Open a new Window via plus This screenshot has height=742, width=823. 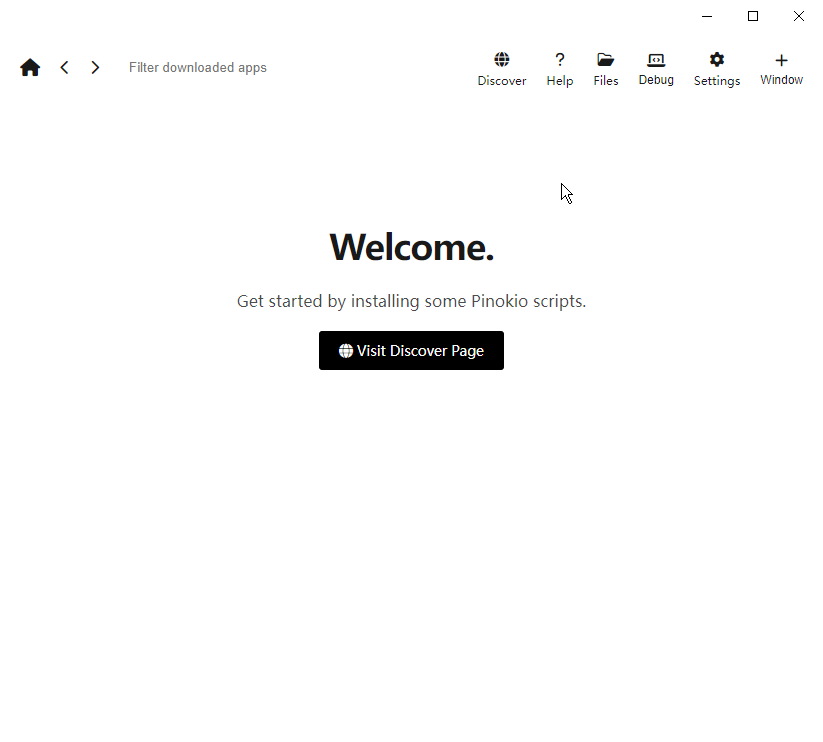pos(781,69)
